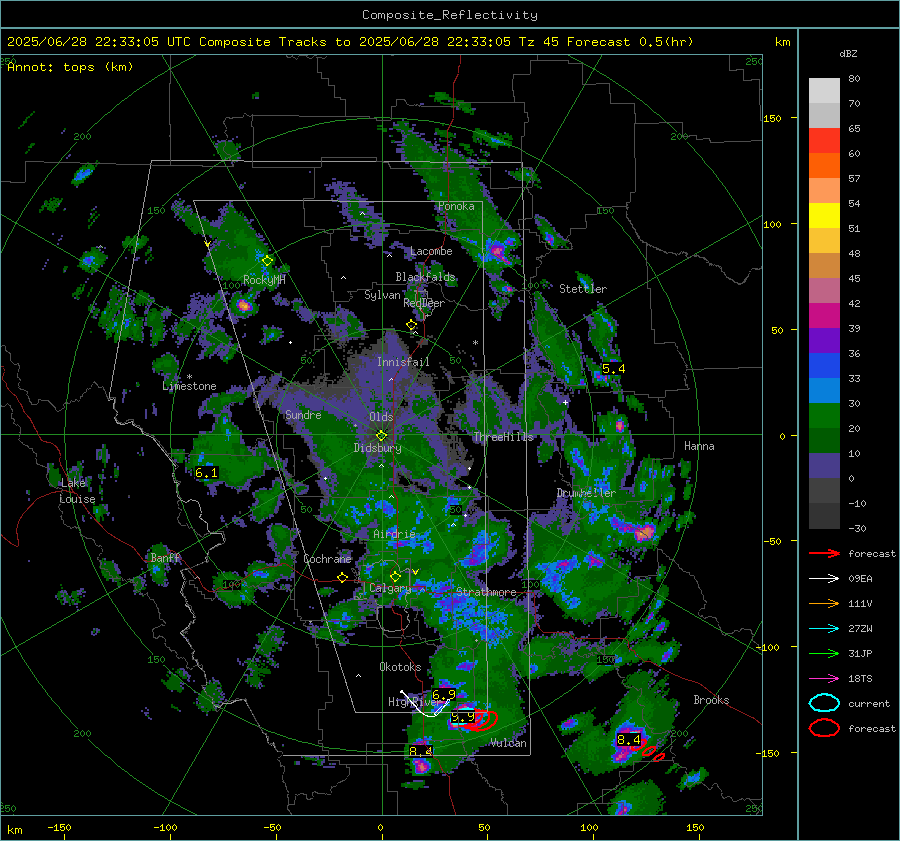Click the Vulcan town label
Screen dimensions: 900x841
click(x=509, y=743)
